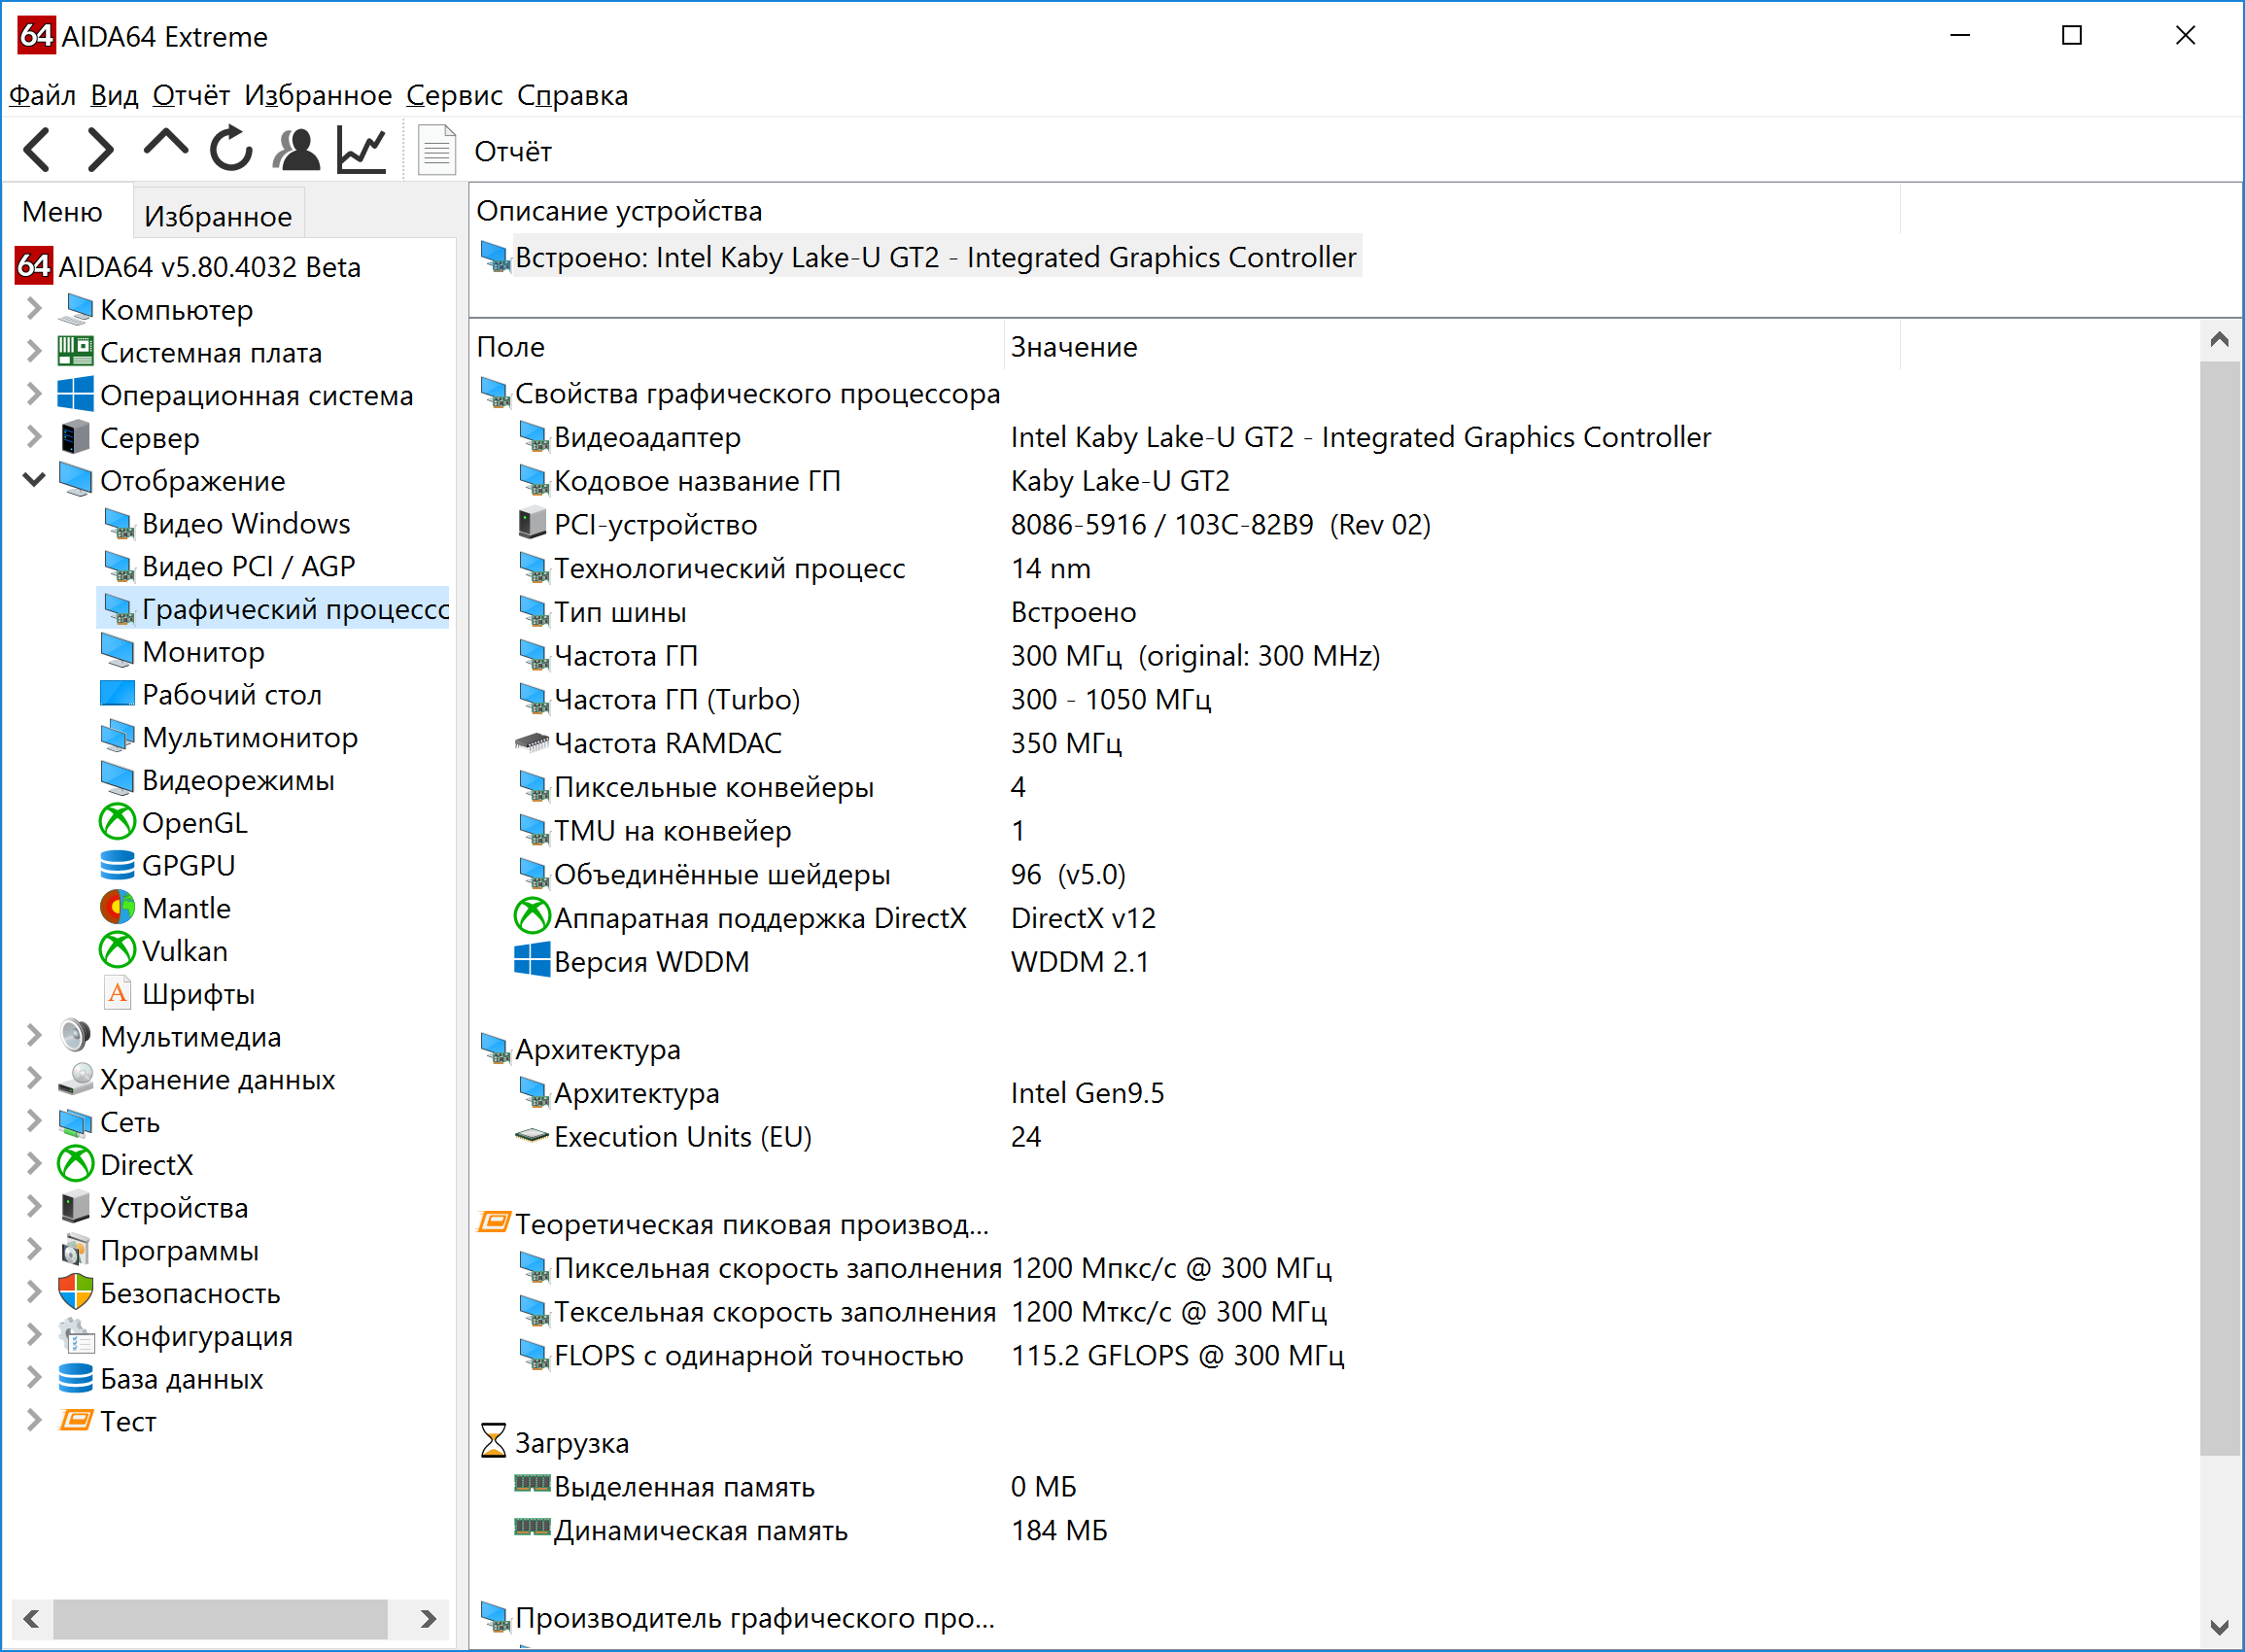Select Видео Windows in the tree
Viewport: 2245px width, 1652px height.
tap(226, 523)
